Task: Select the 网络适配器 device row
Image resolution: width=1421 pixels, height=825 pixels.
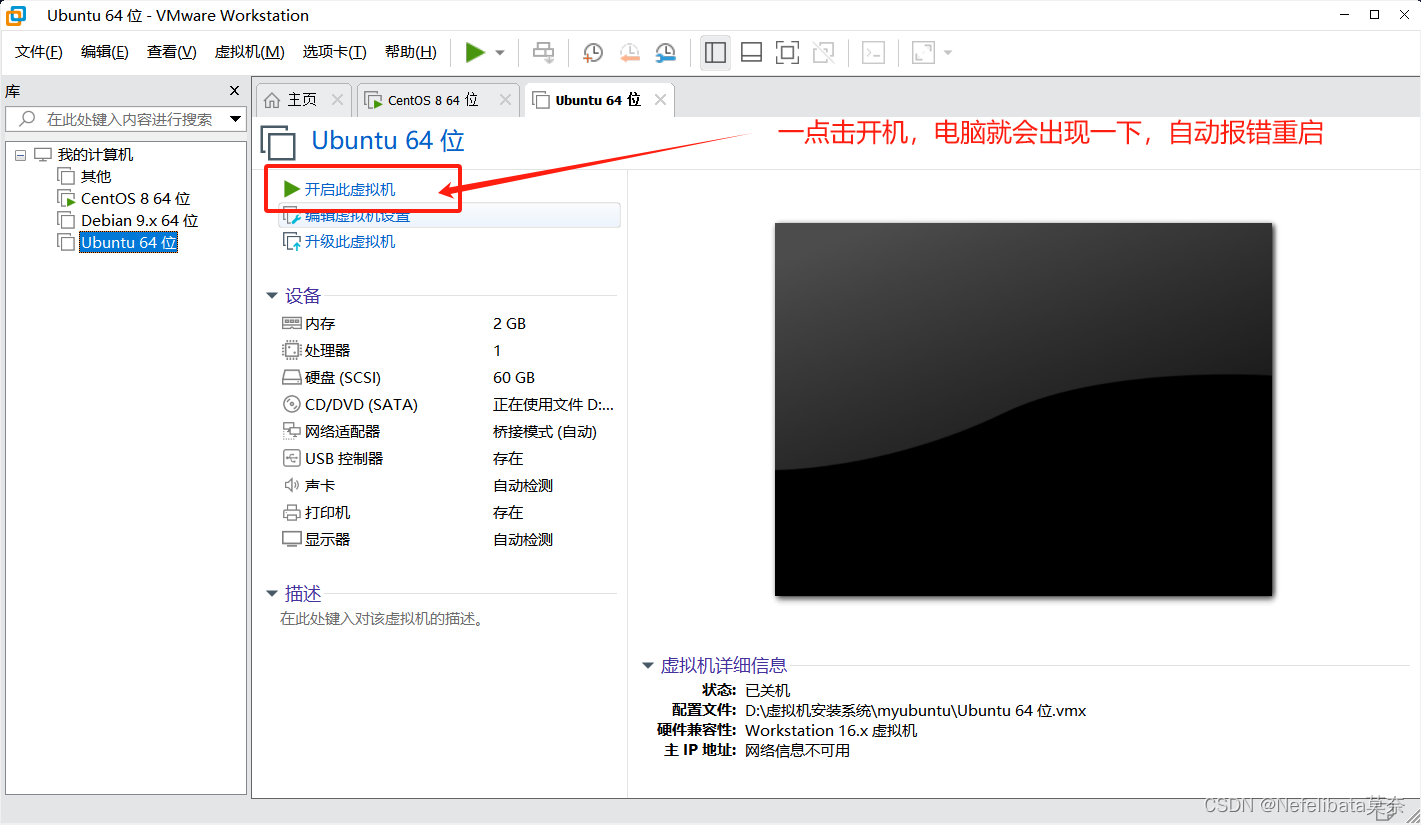Action: (449, 432)
